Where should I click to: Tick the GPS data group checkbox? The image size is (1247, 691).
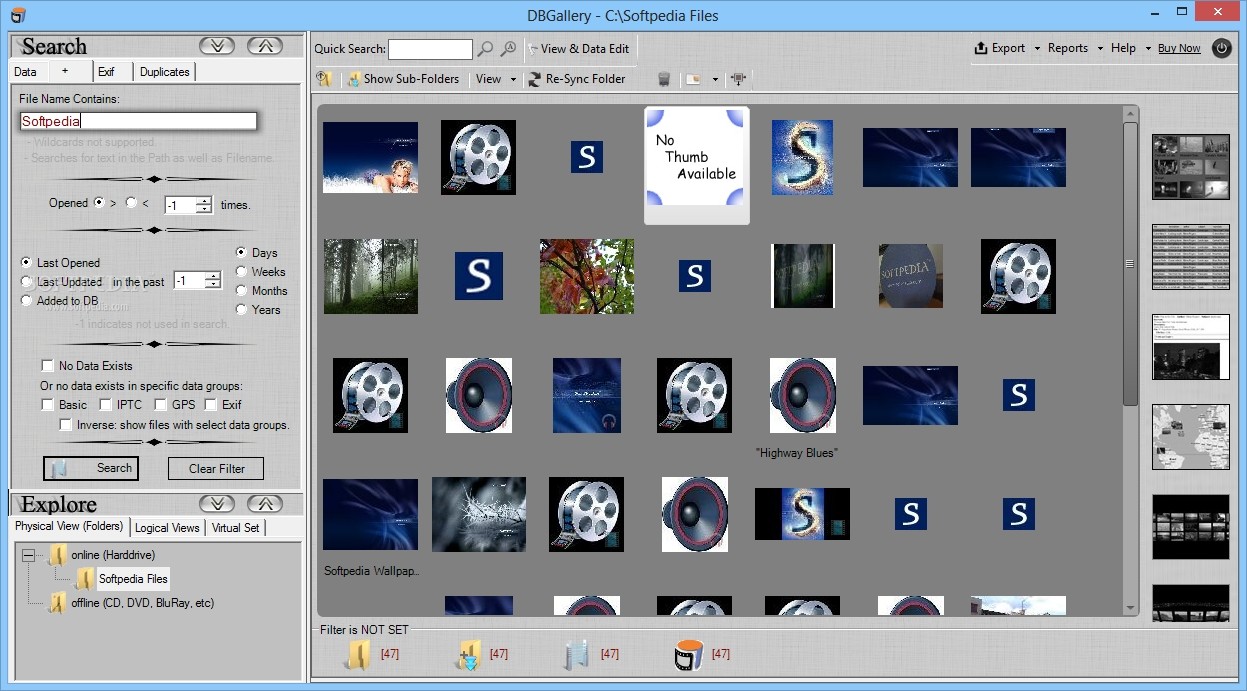pyautogui.click(x=161, y=404)
